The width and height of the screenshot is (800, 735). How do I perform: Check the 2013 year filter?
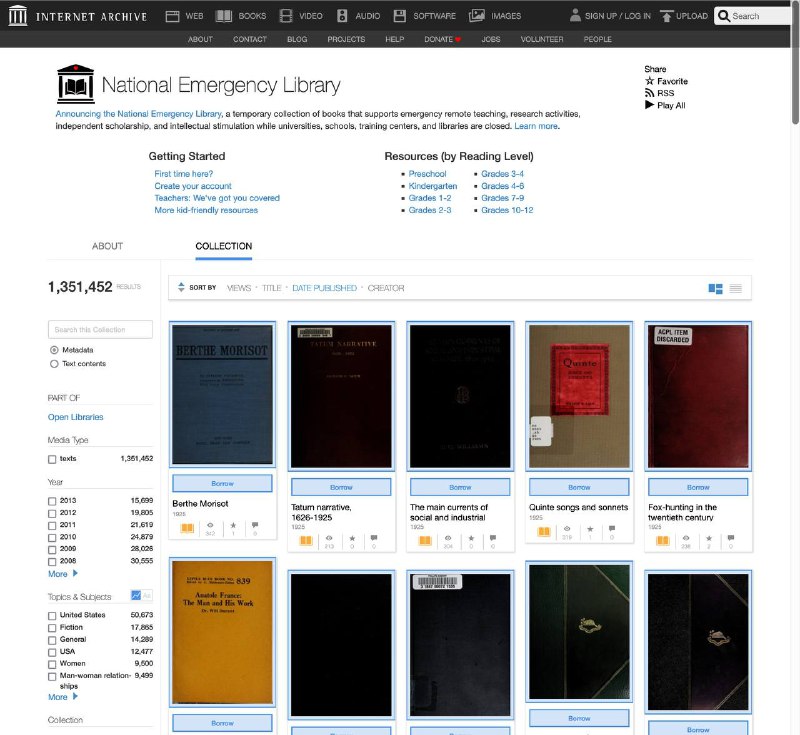coord(52,501)
